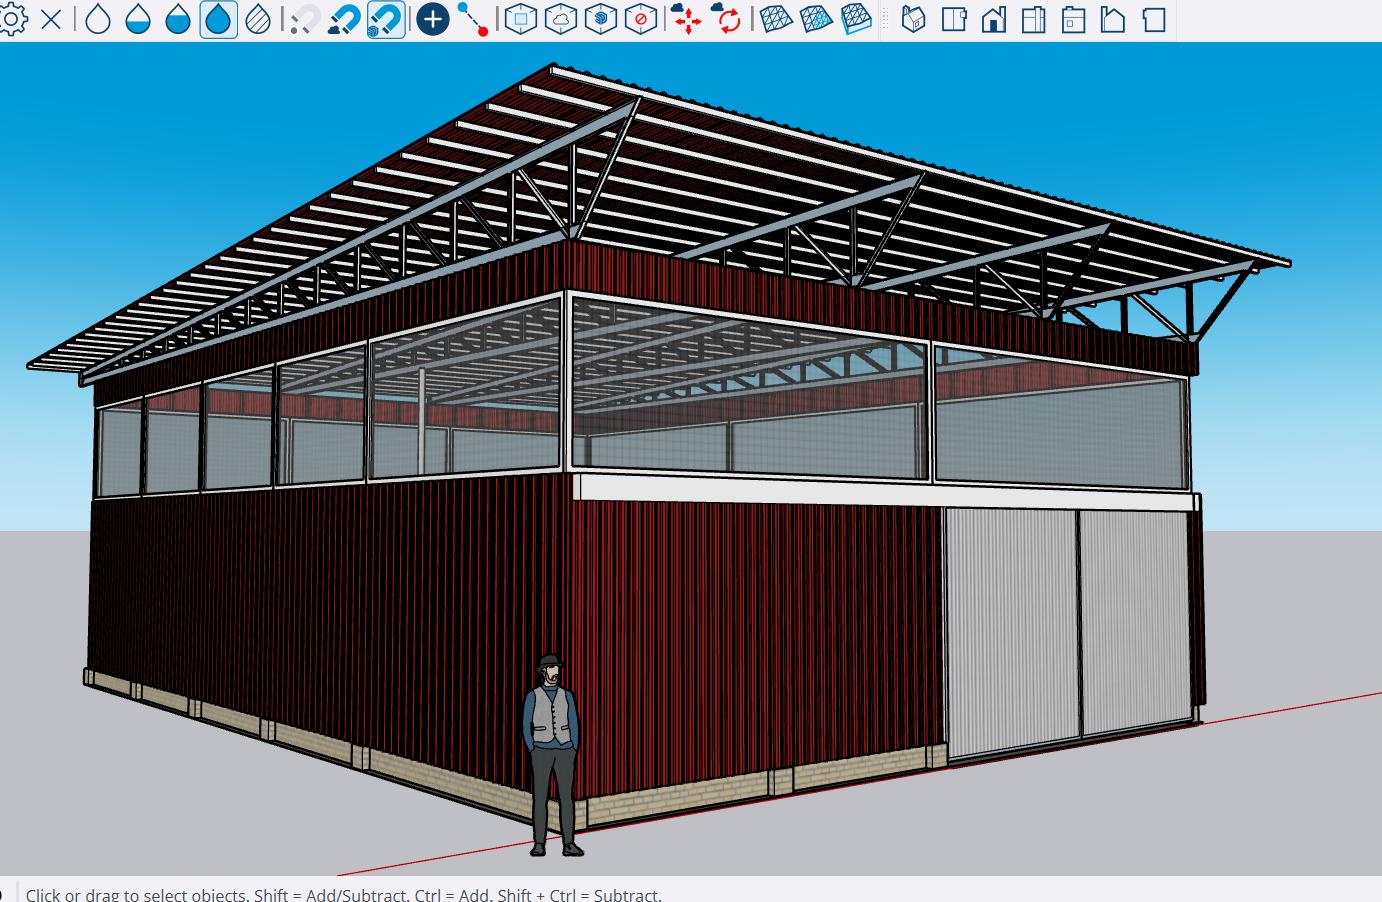Open settings via the gear icon

point(12,19)
